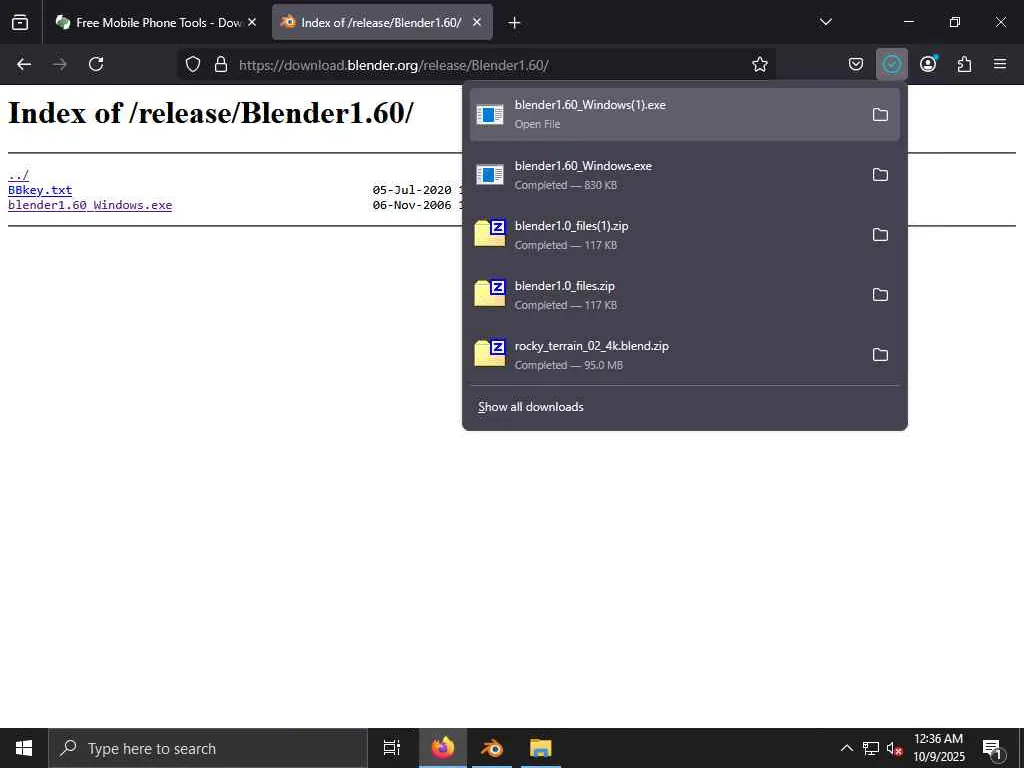Click the forward navigation arrow
Screen dimensions: 1024x768
coord(60,64)
